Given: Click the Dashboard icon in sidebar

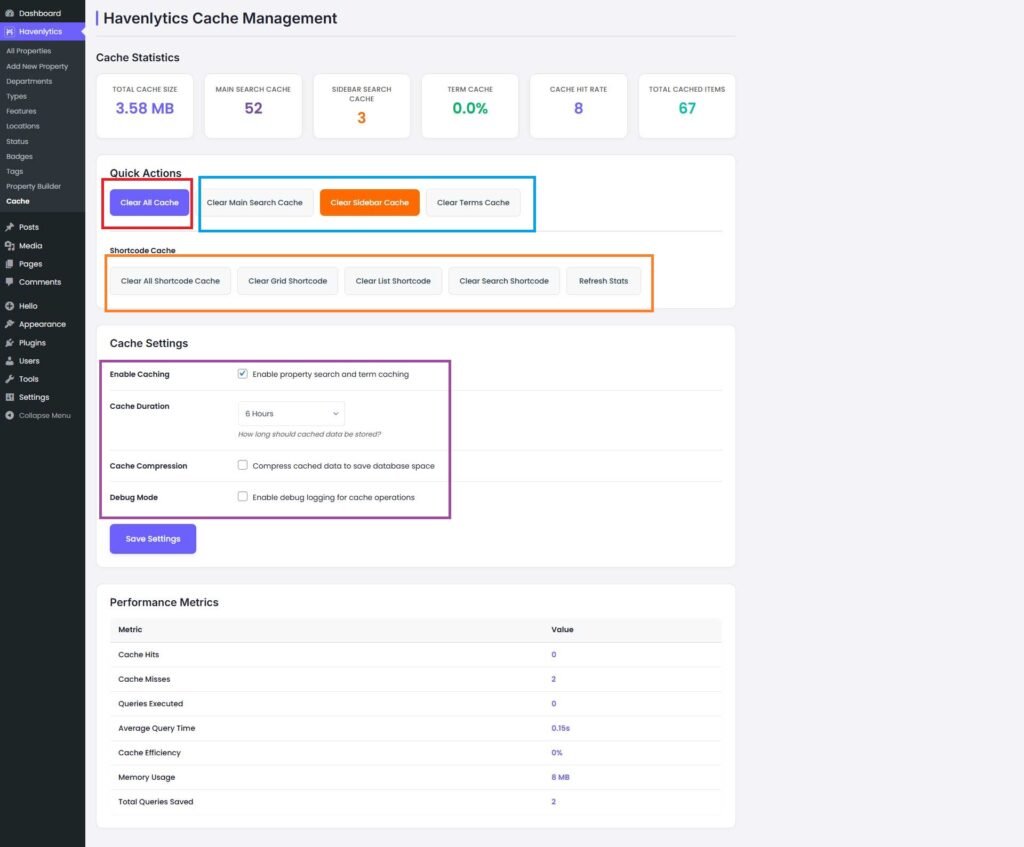Looking at the screenshot, I should tap(10, 13).
